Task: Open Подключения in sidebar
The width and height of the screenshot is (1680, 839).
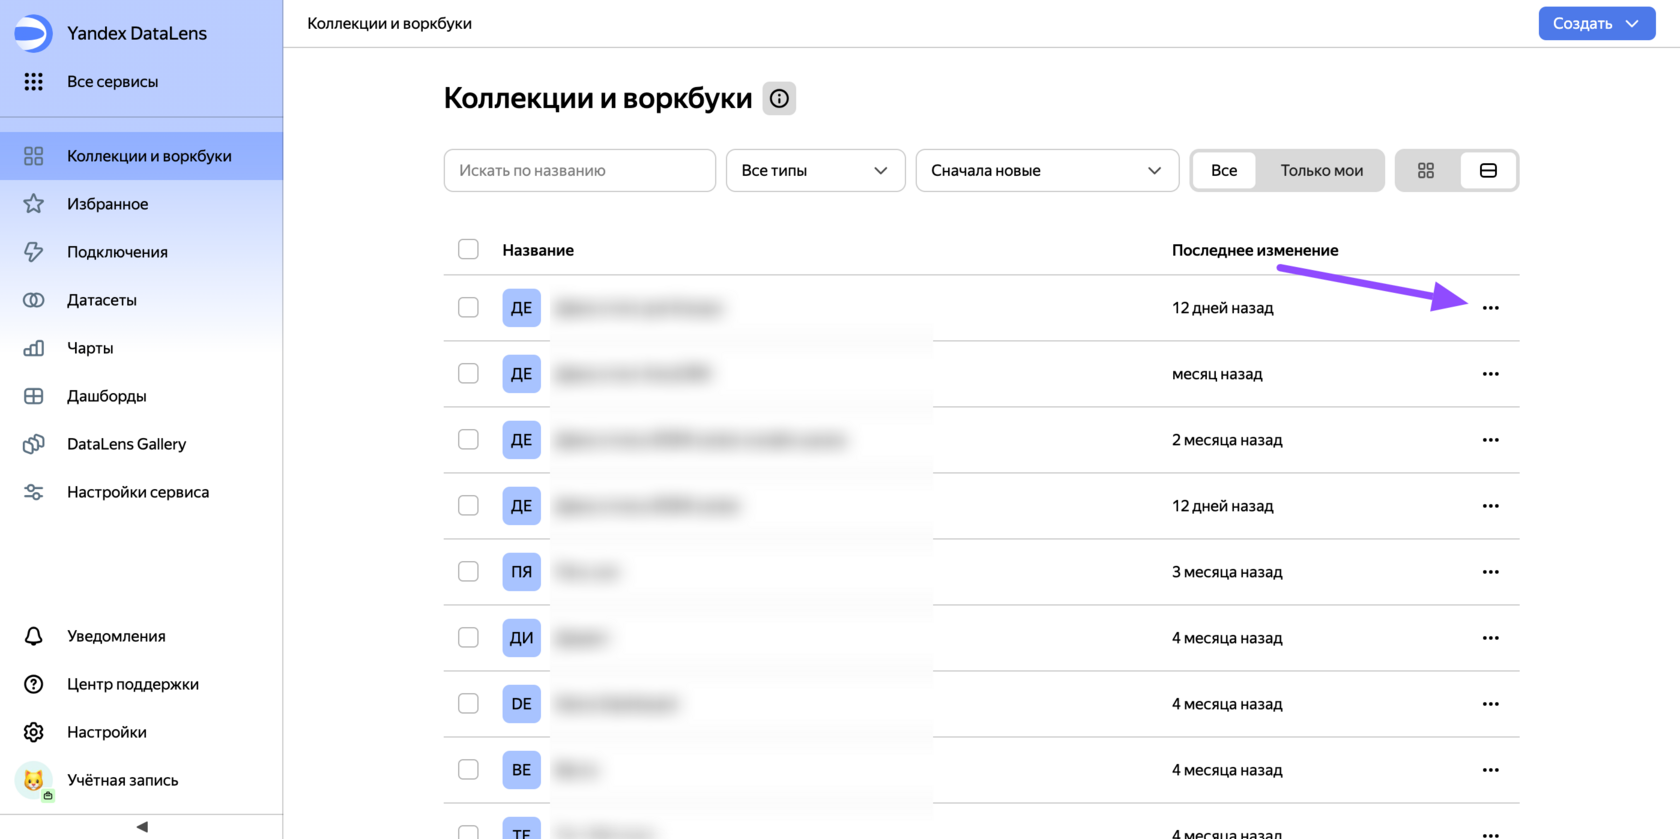Action: click(141, 252)
